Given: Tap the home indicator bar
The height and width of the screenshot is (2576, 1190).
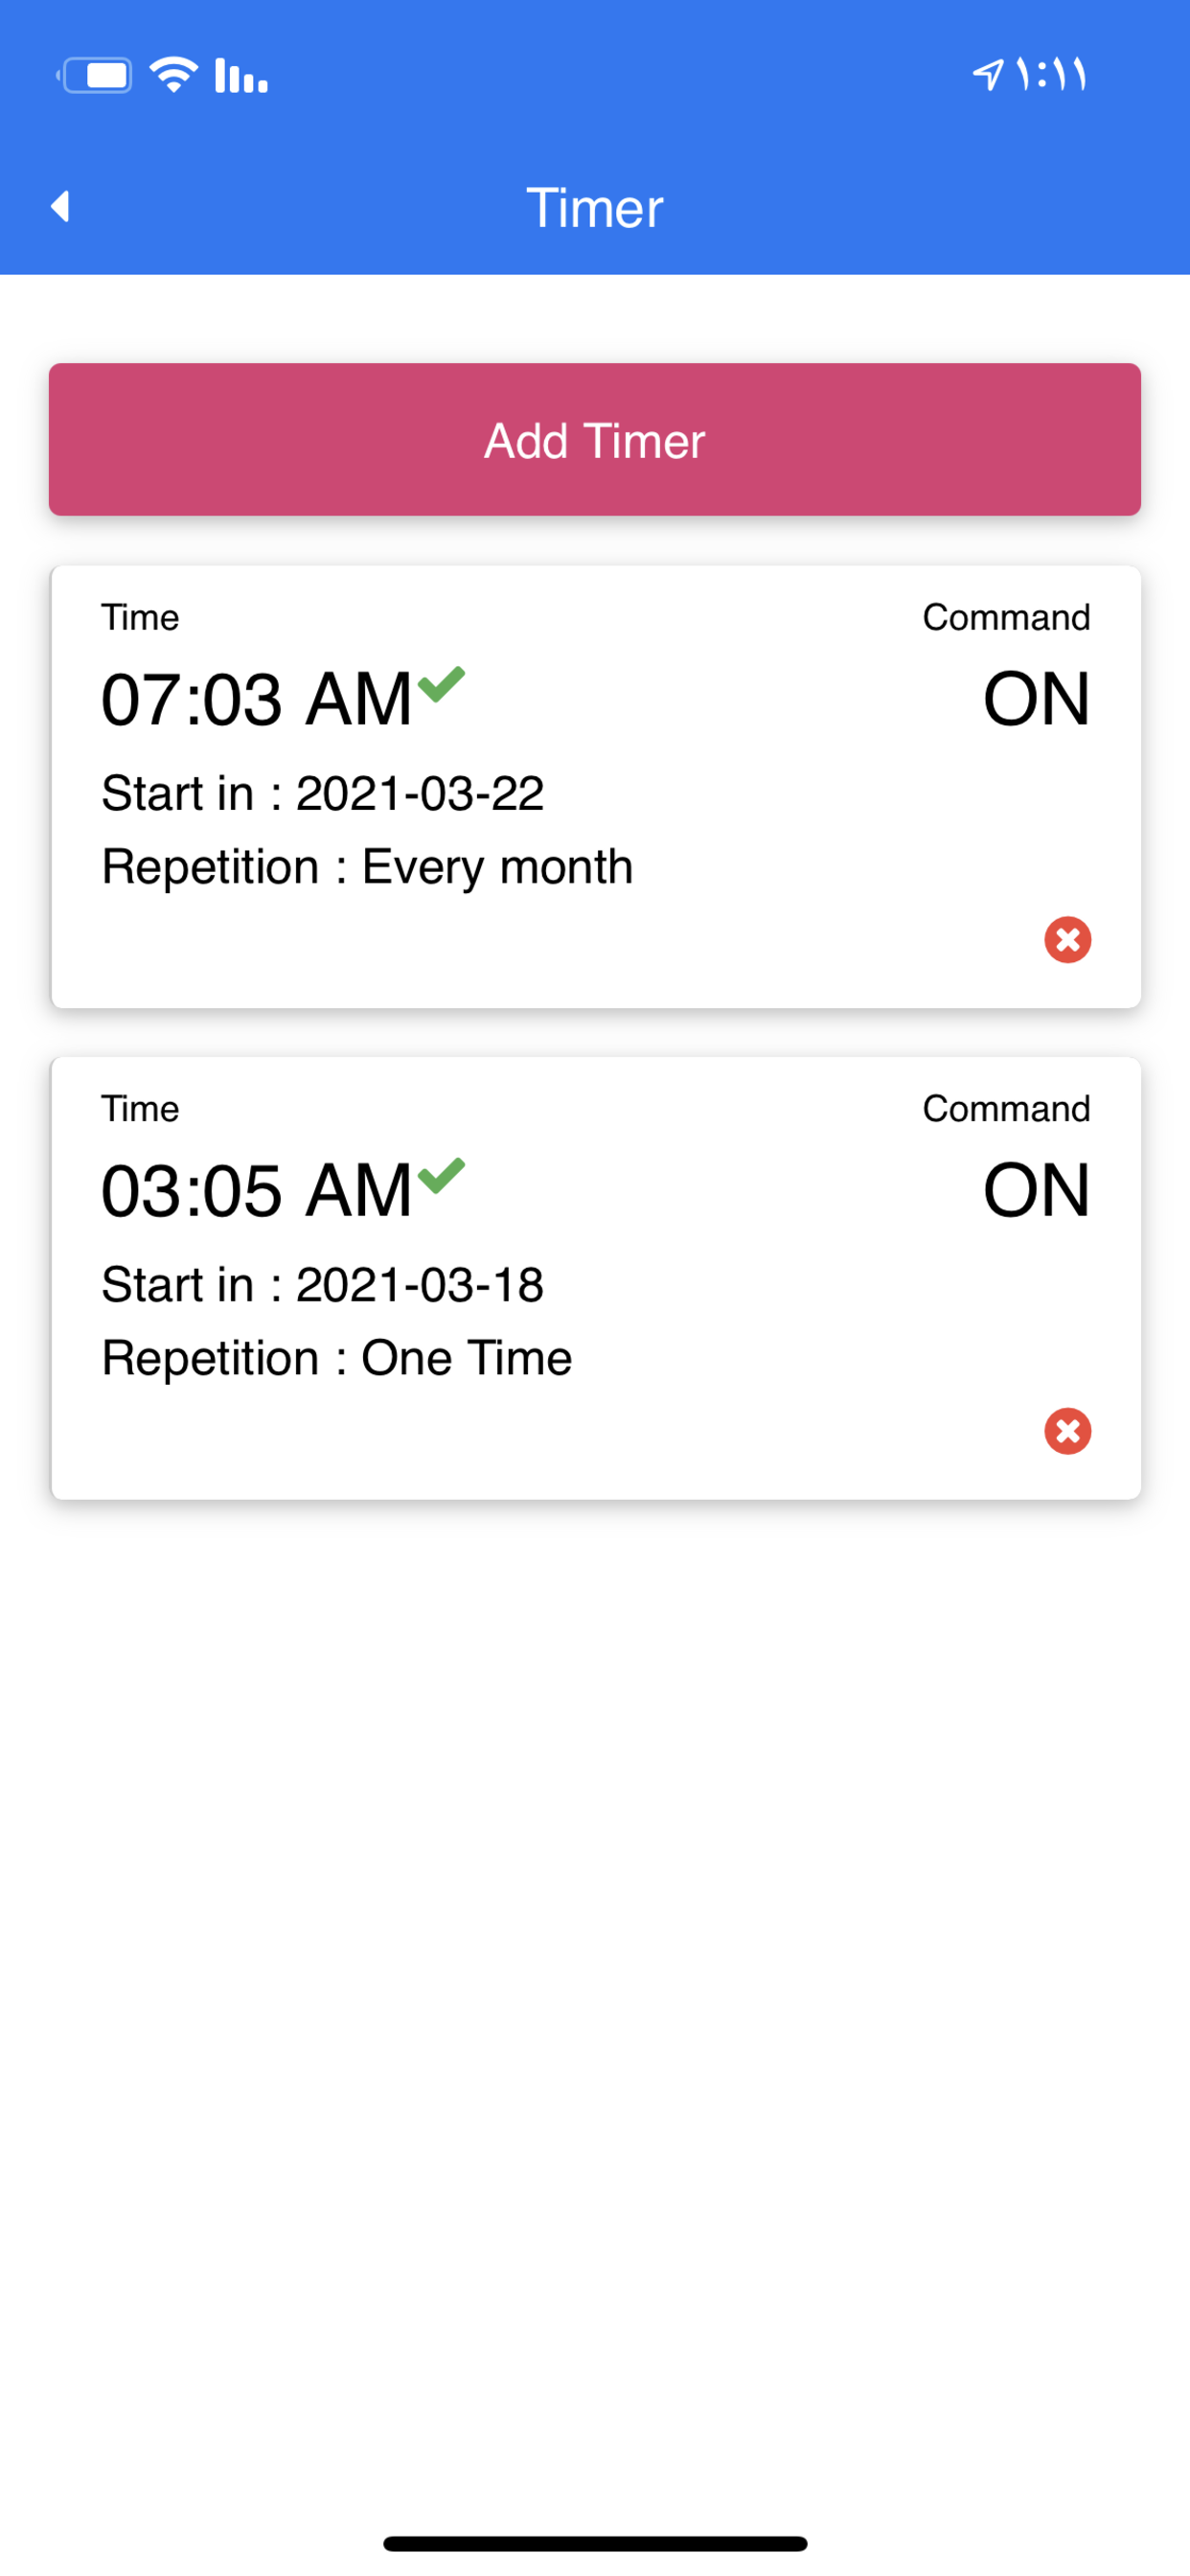Looking at the screenshot, I should [595, 2543].
